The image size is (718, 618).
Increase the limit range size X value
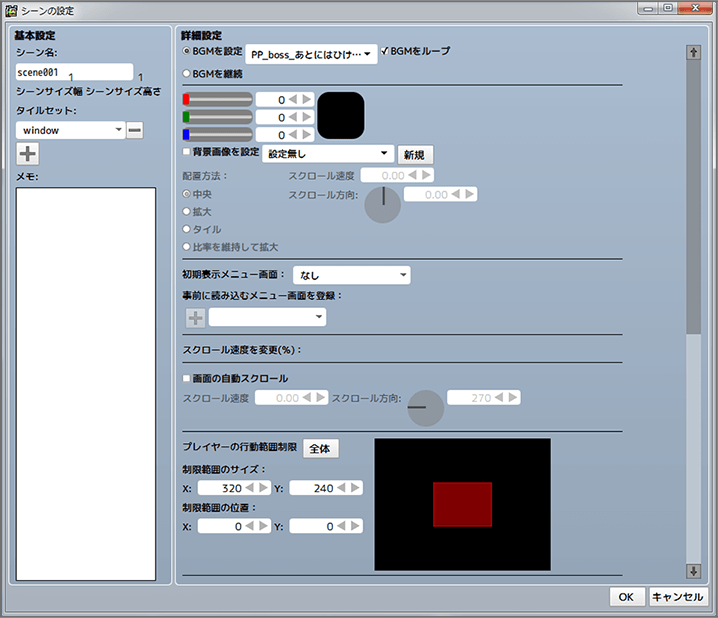[x=264, y=488]
